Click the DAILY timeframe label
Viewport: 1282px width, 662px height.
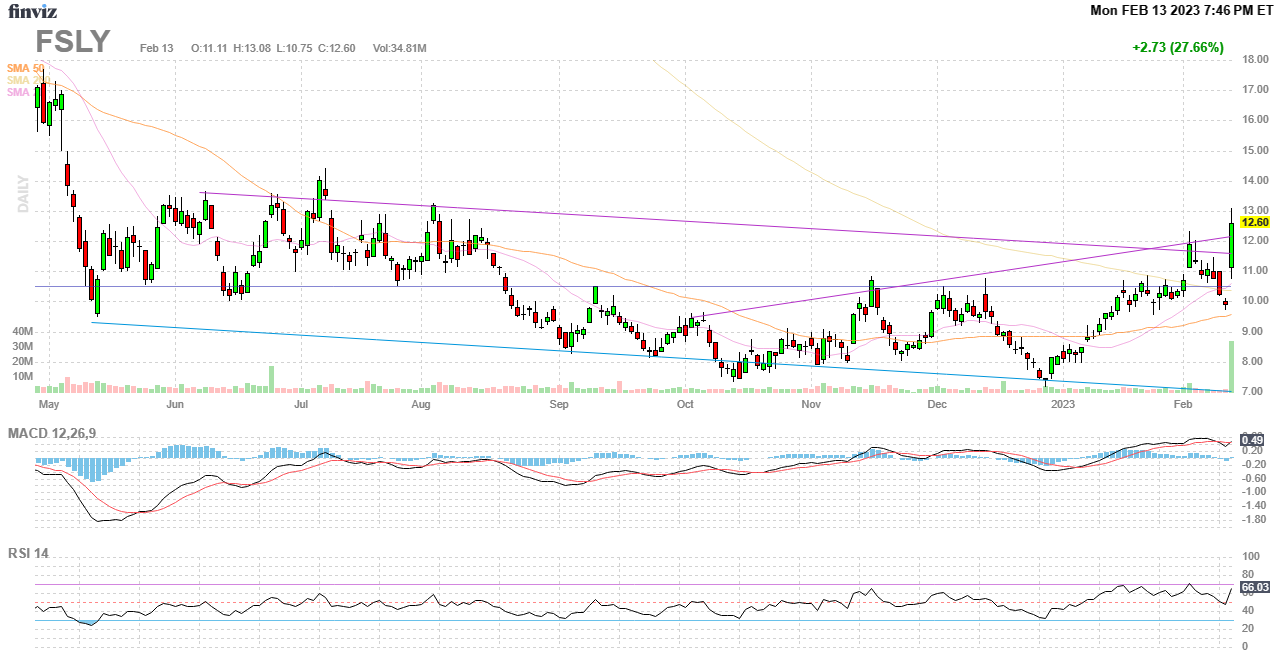click(21, 196)
